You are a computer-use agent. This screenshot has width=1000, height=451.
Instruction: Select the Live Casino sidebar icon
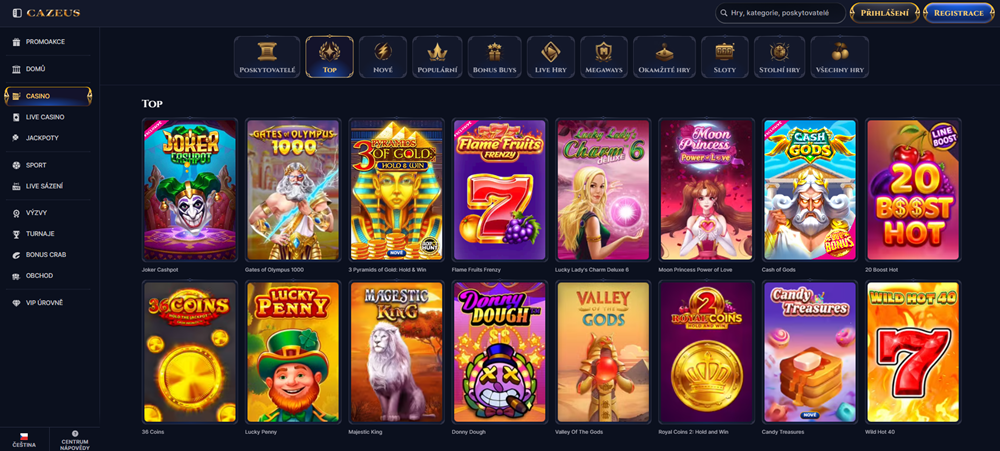[17, 117]
